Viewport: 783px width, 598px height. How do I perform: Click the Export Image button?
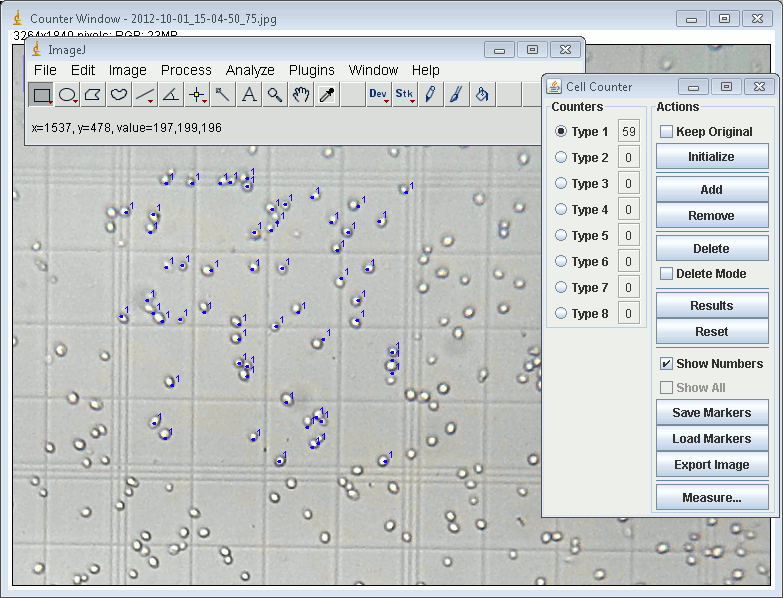pos(712,464)
